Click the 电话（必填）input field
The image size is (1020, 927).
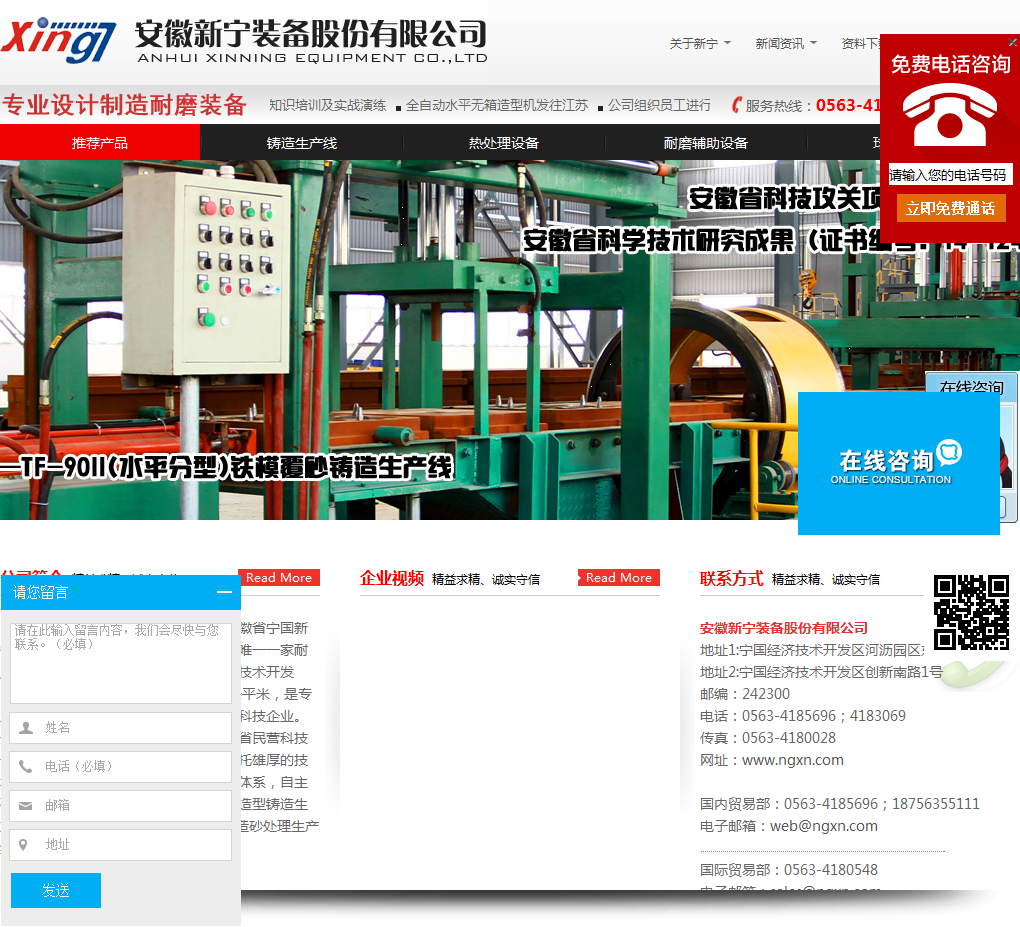[121, 766]
